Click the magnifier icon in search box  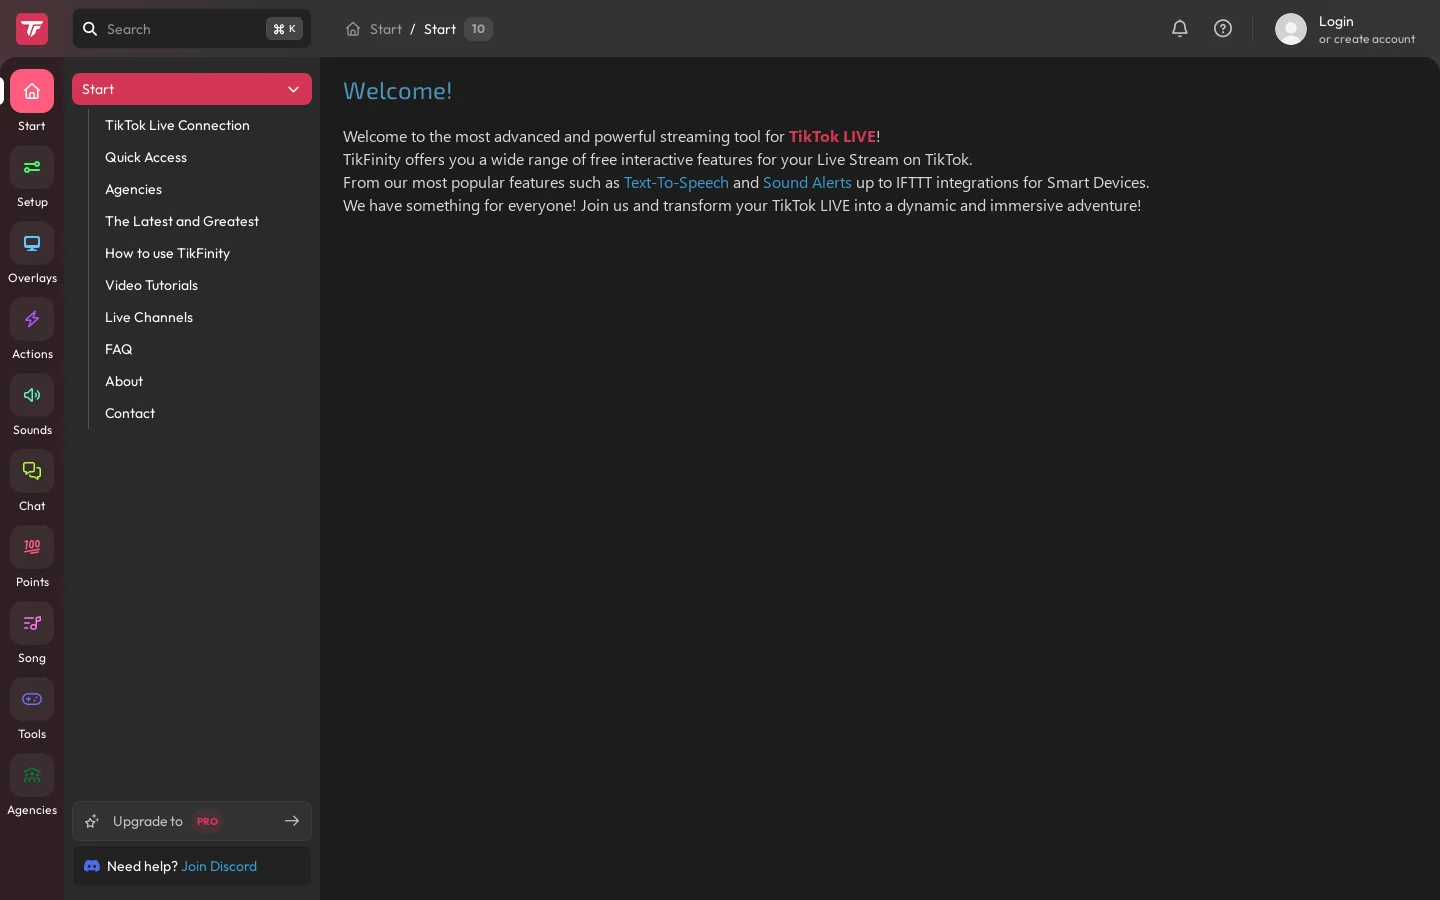90,29
